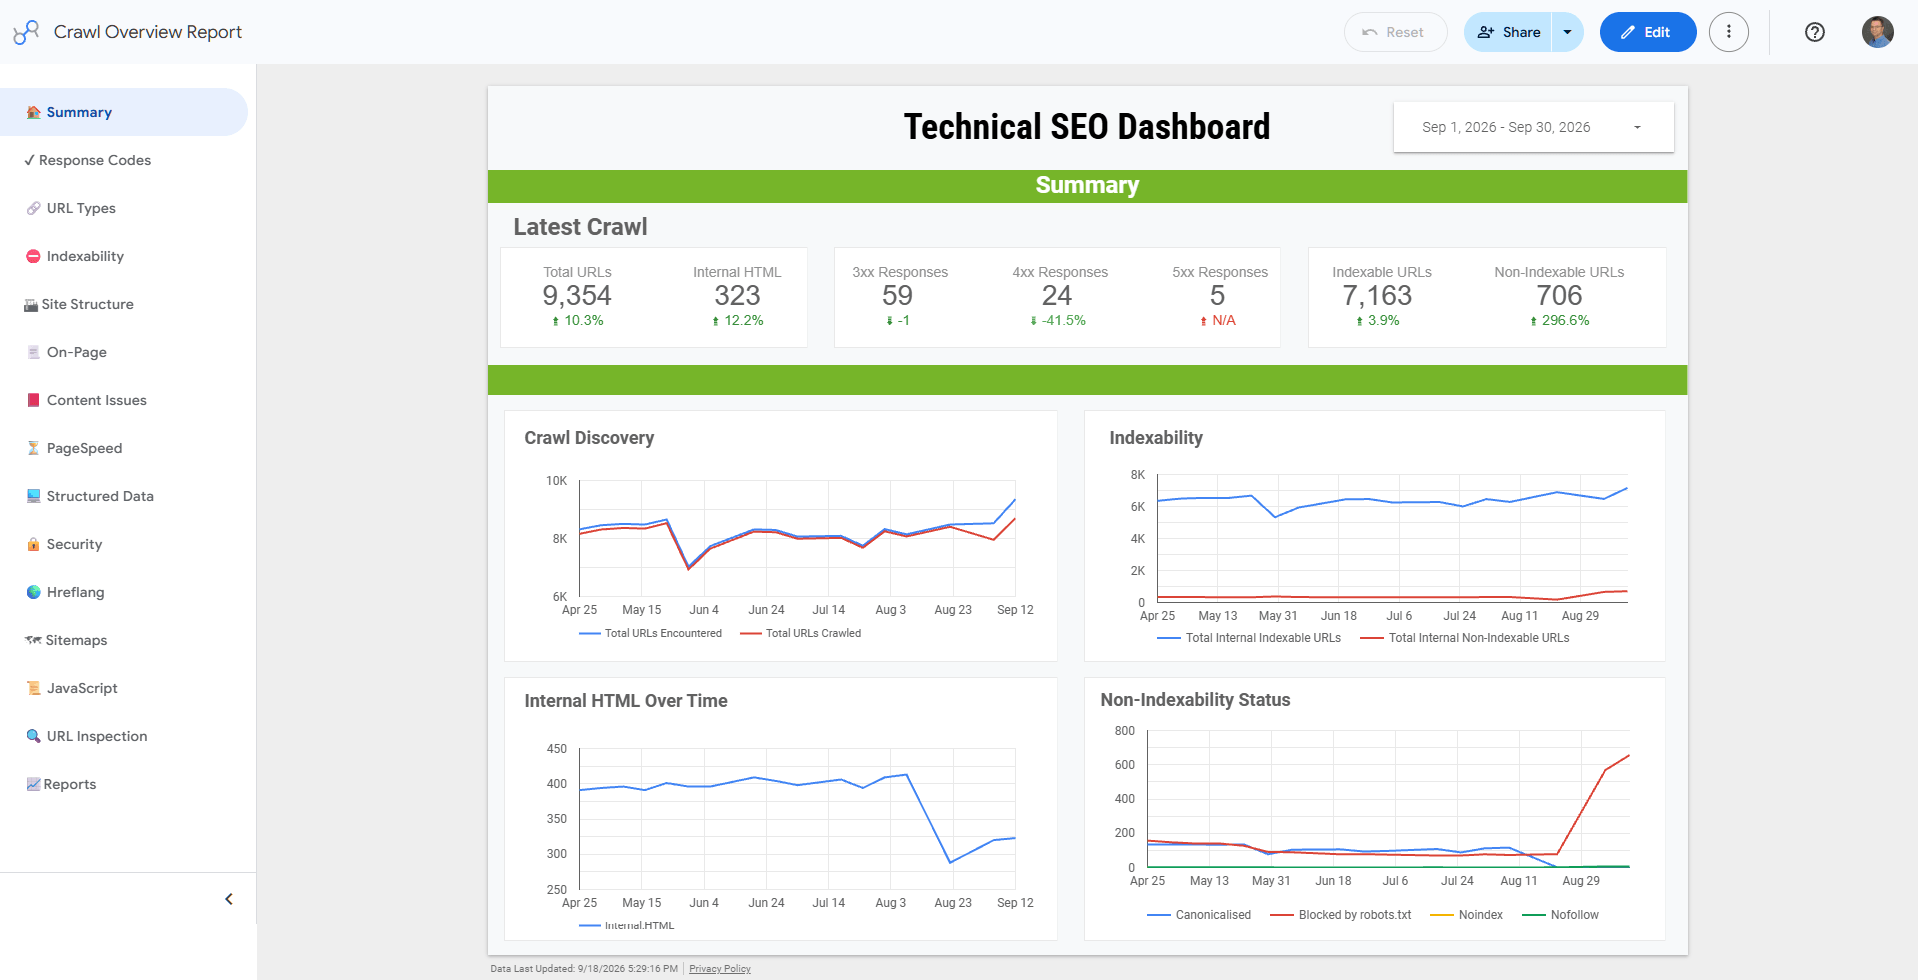Click the hourglass icon beside PageSpeed

pos(33,448)
